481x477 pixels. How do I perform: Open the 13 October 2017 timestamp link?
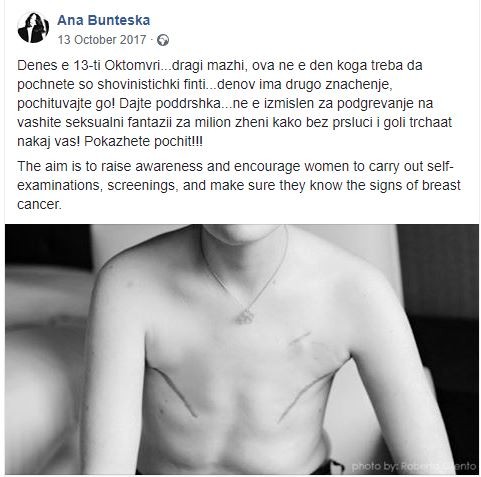(102, 40)
